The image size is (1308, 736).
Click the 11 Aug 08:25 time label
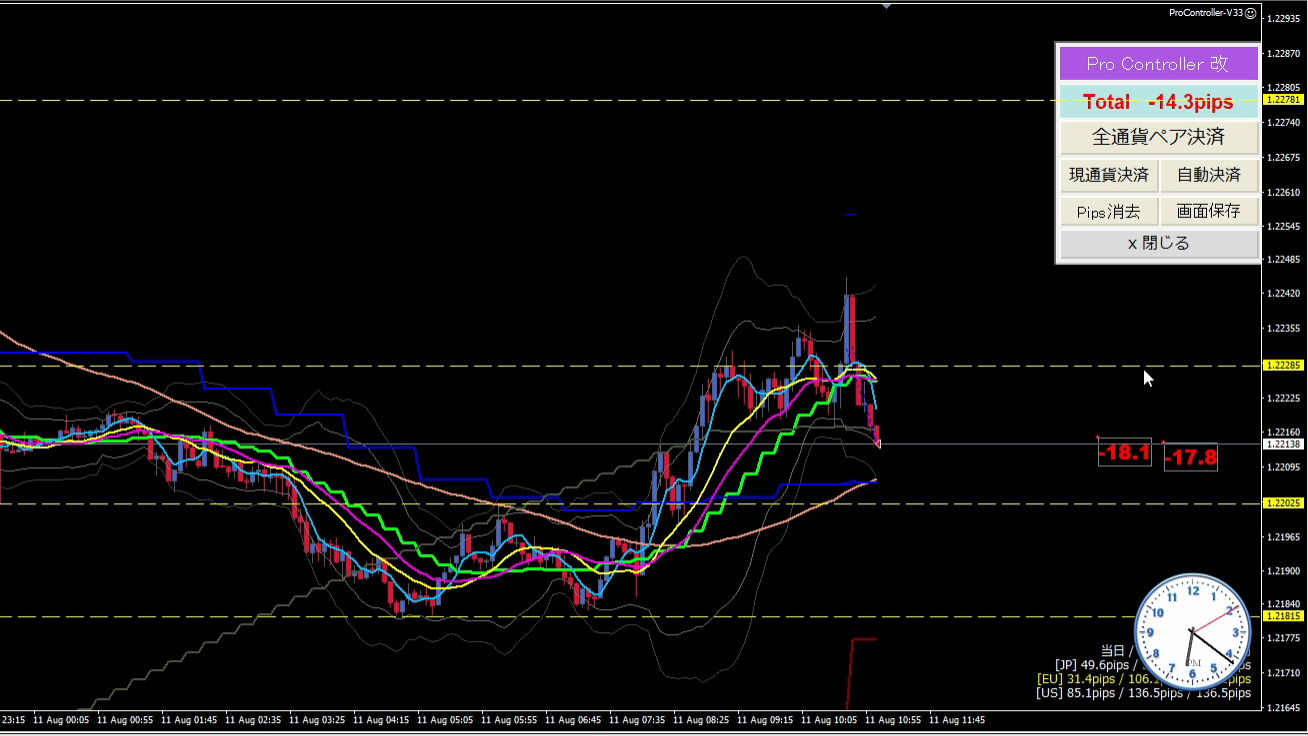point(702,720)
